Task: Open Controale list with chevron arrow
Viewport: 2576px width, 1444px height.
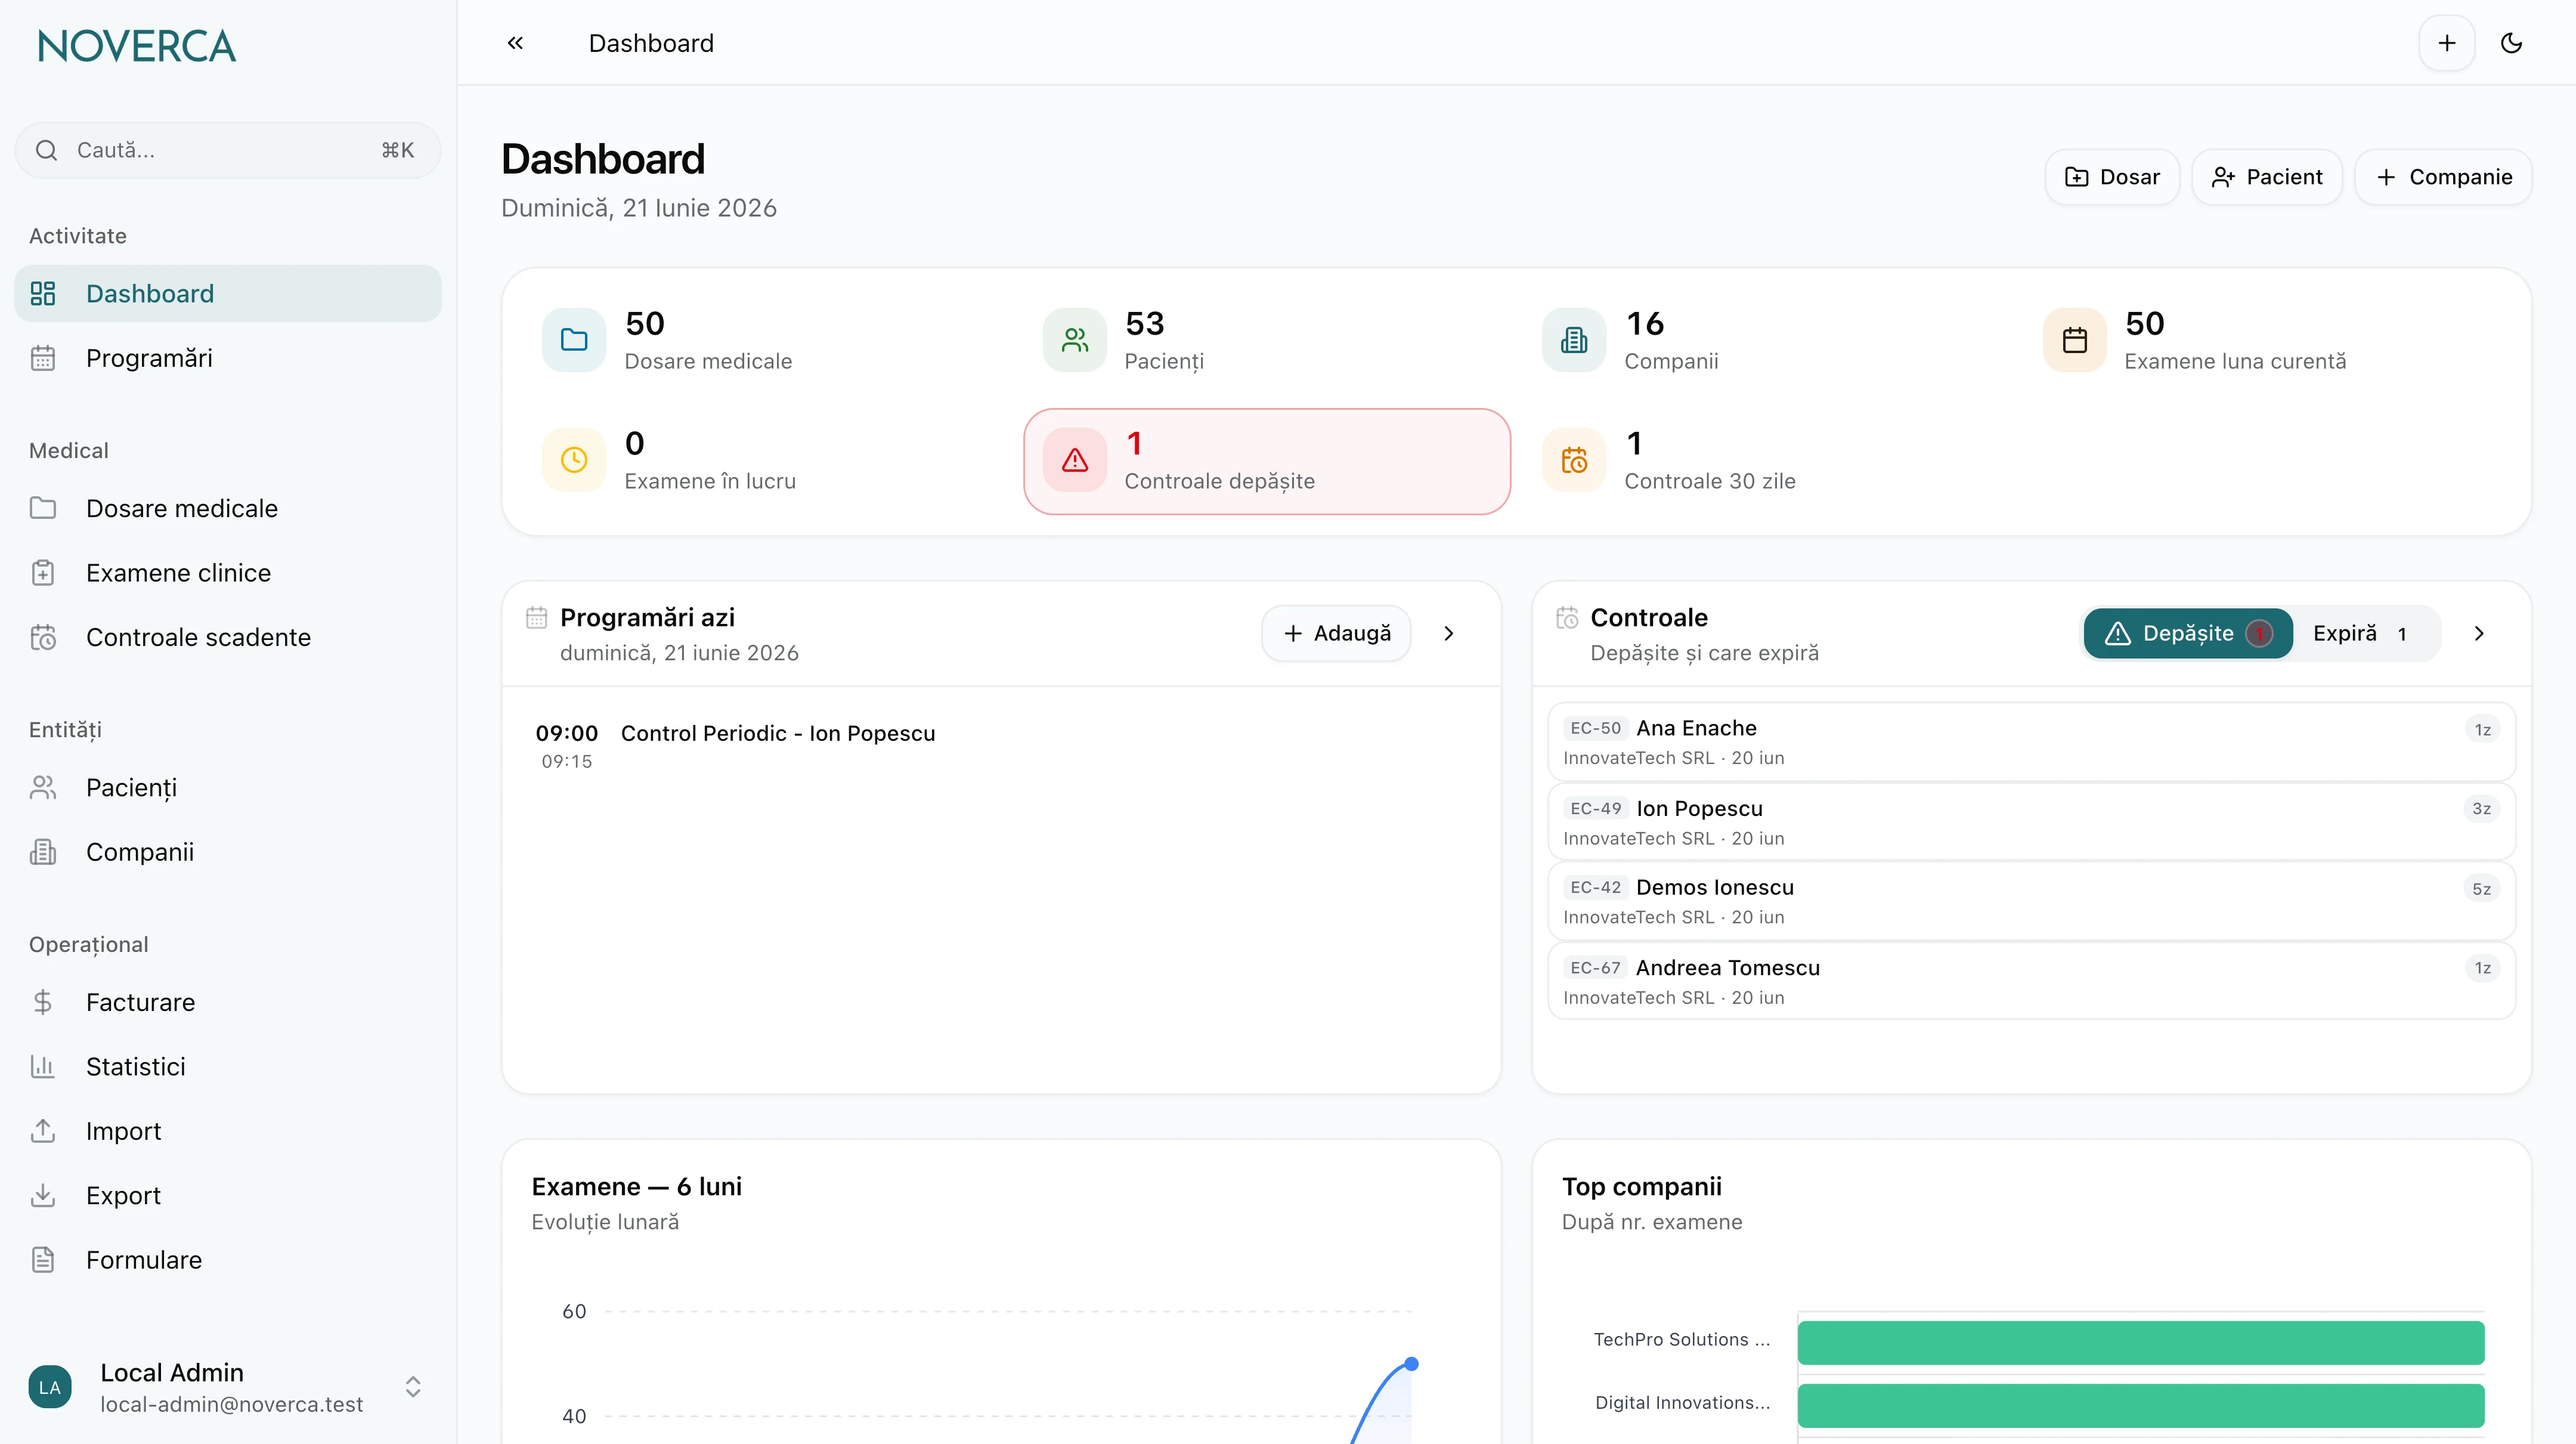Action: [2479, 633]
